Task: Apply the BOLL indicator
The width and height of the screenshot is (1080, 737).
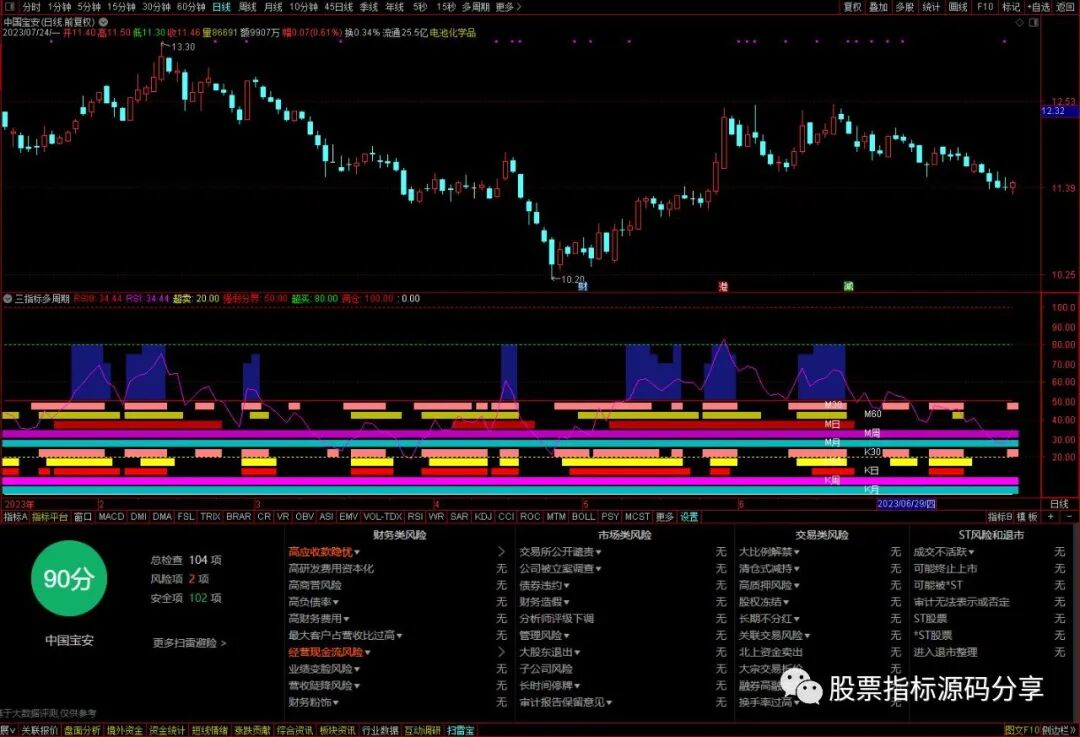Action: (583, 517)
